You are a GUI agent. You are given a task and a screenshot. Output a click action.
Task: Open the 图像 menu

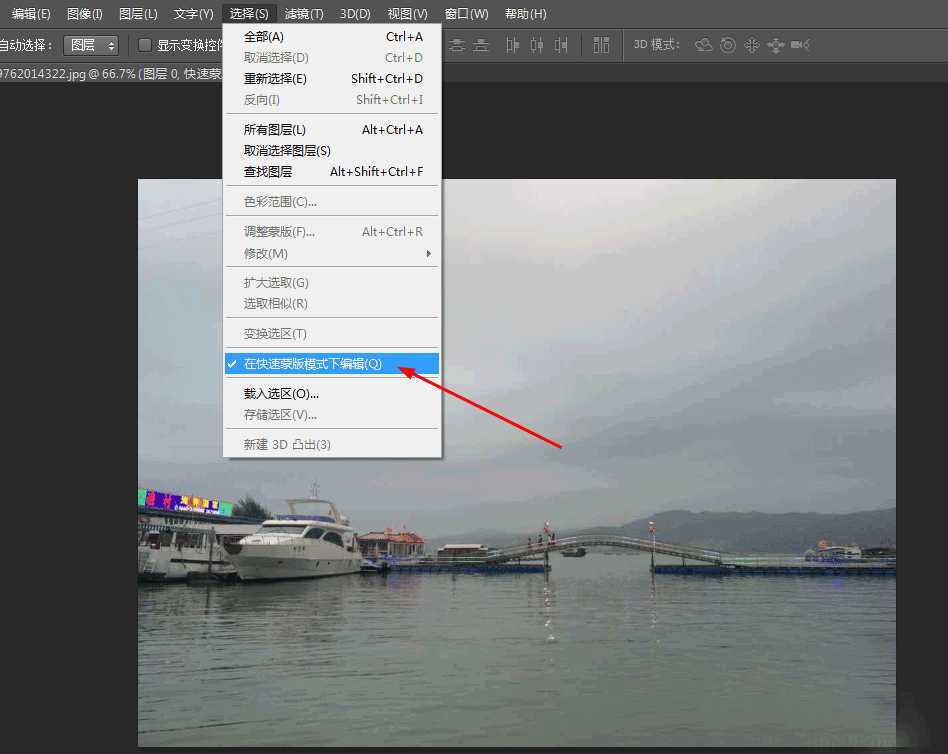click(x=84, y=13)
